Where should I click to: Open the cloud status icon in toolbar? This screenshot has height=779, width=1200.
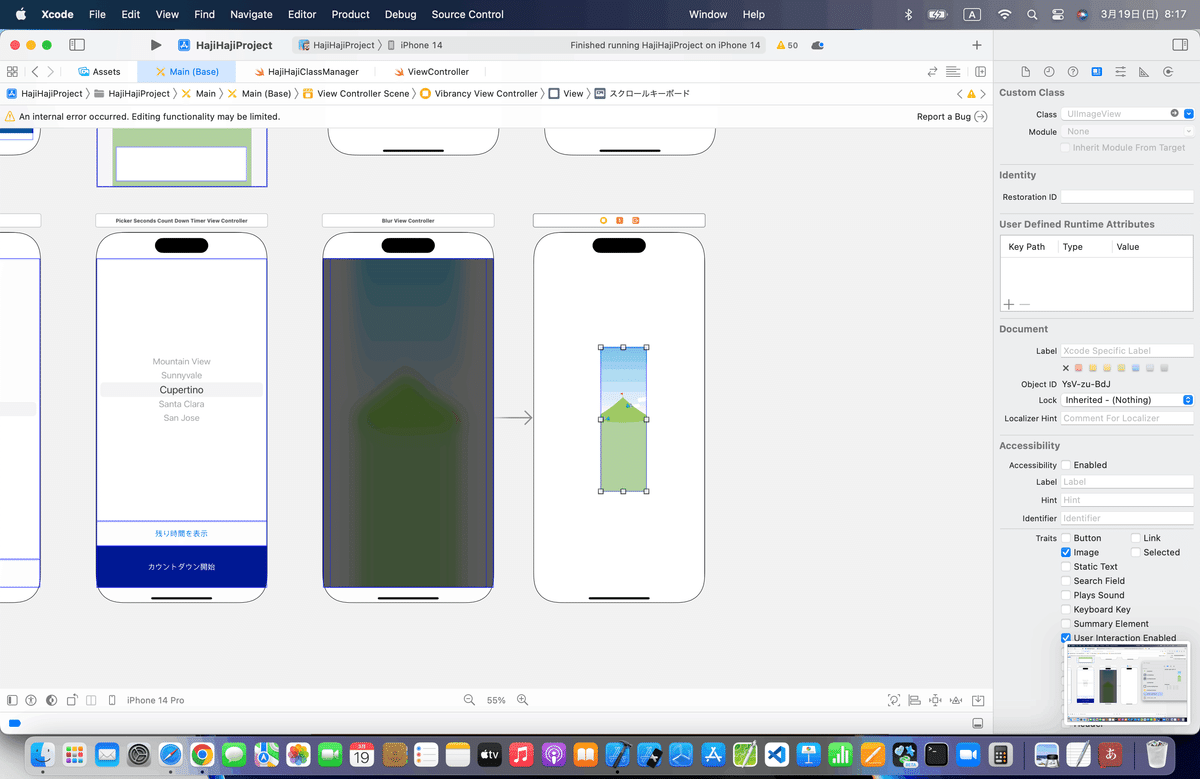818,45
